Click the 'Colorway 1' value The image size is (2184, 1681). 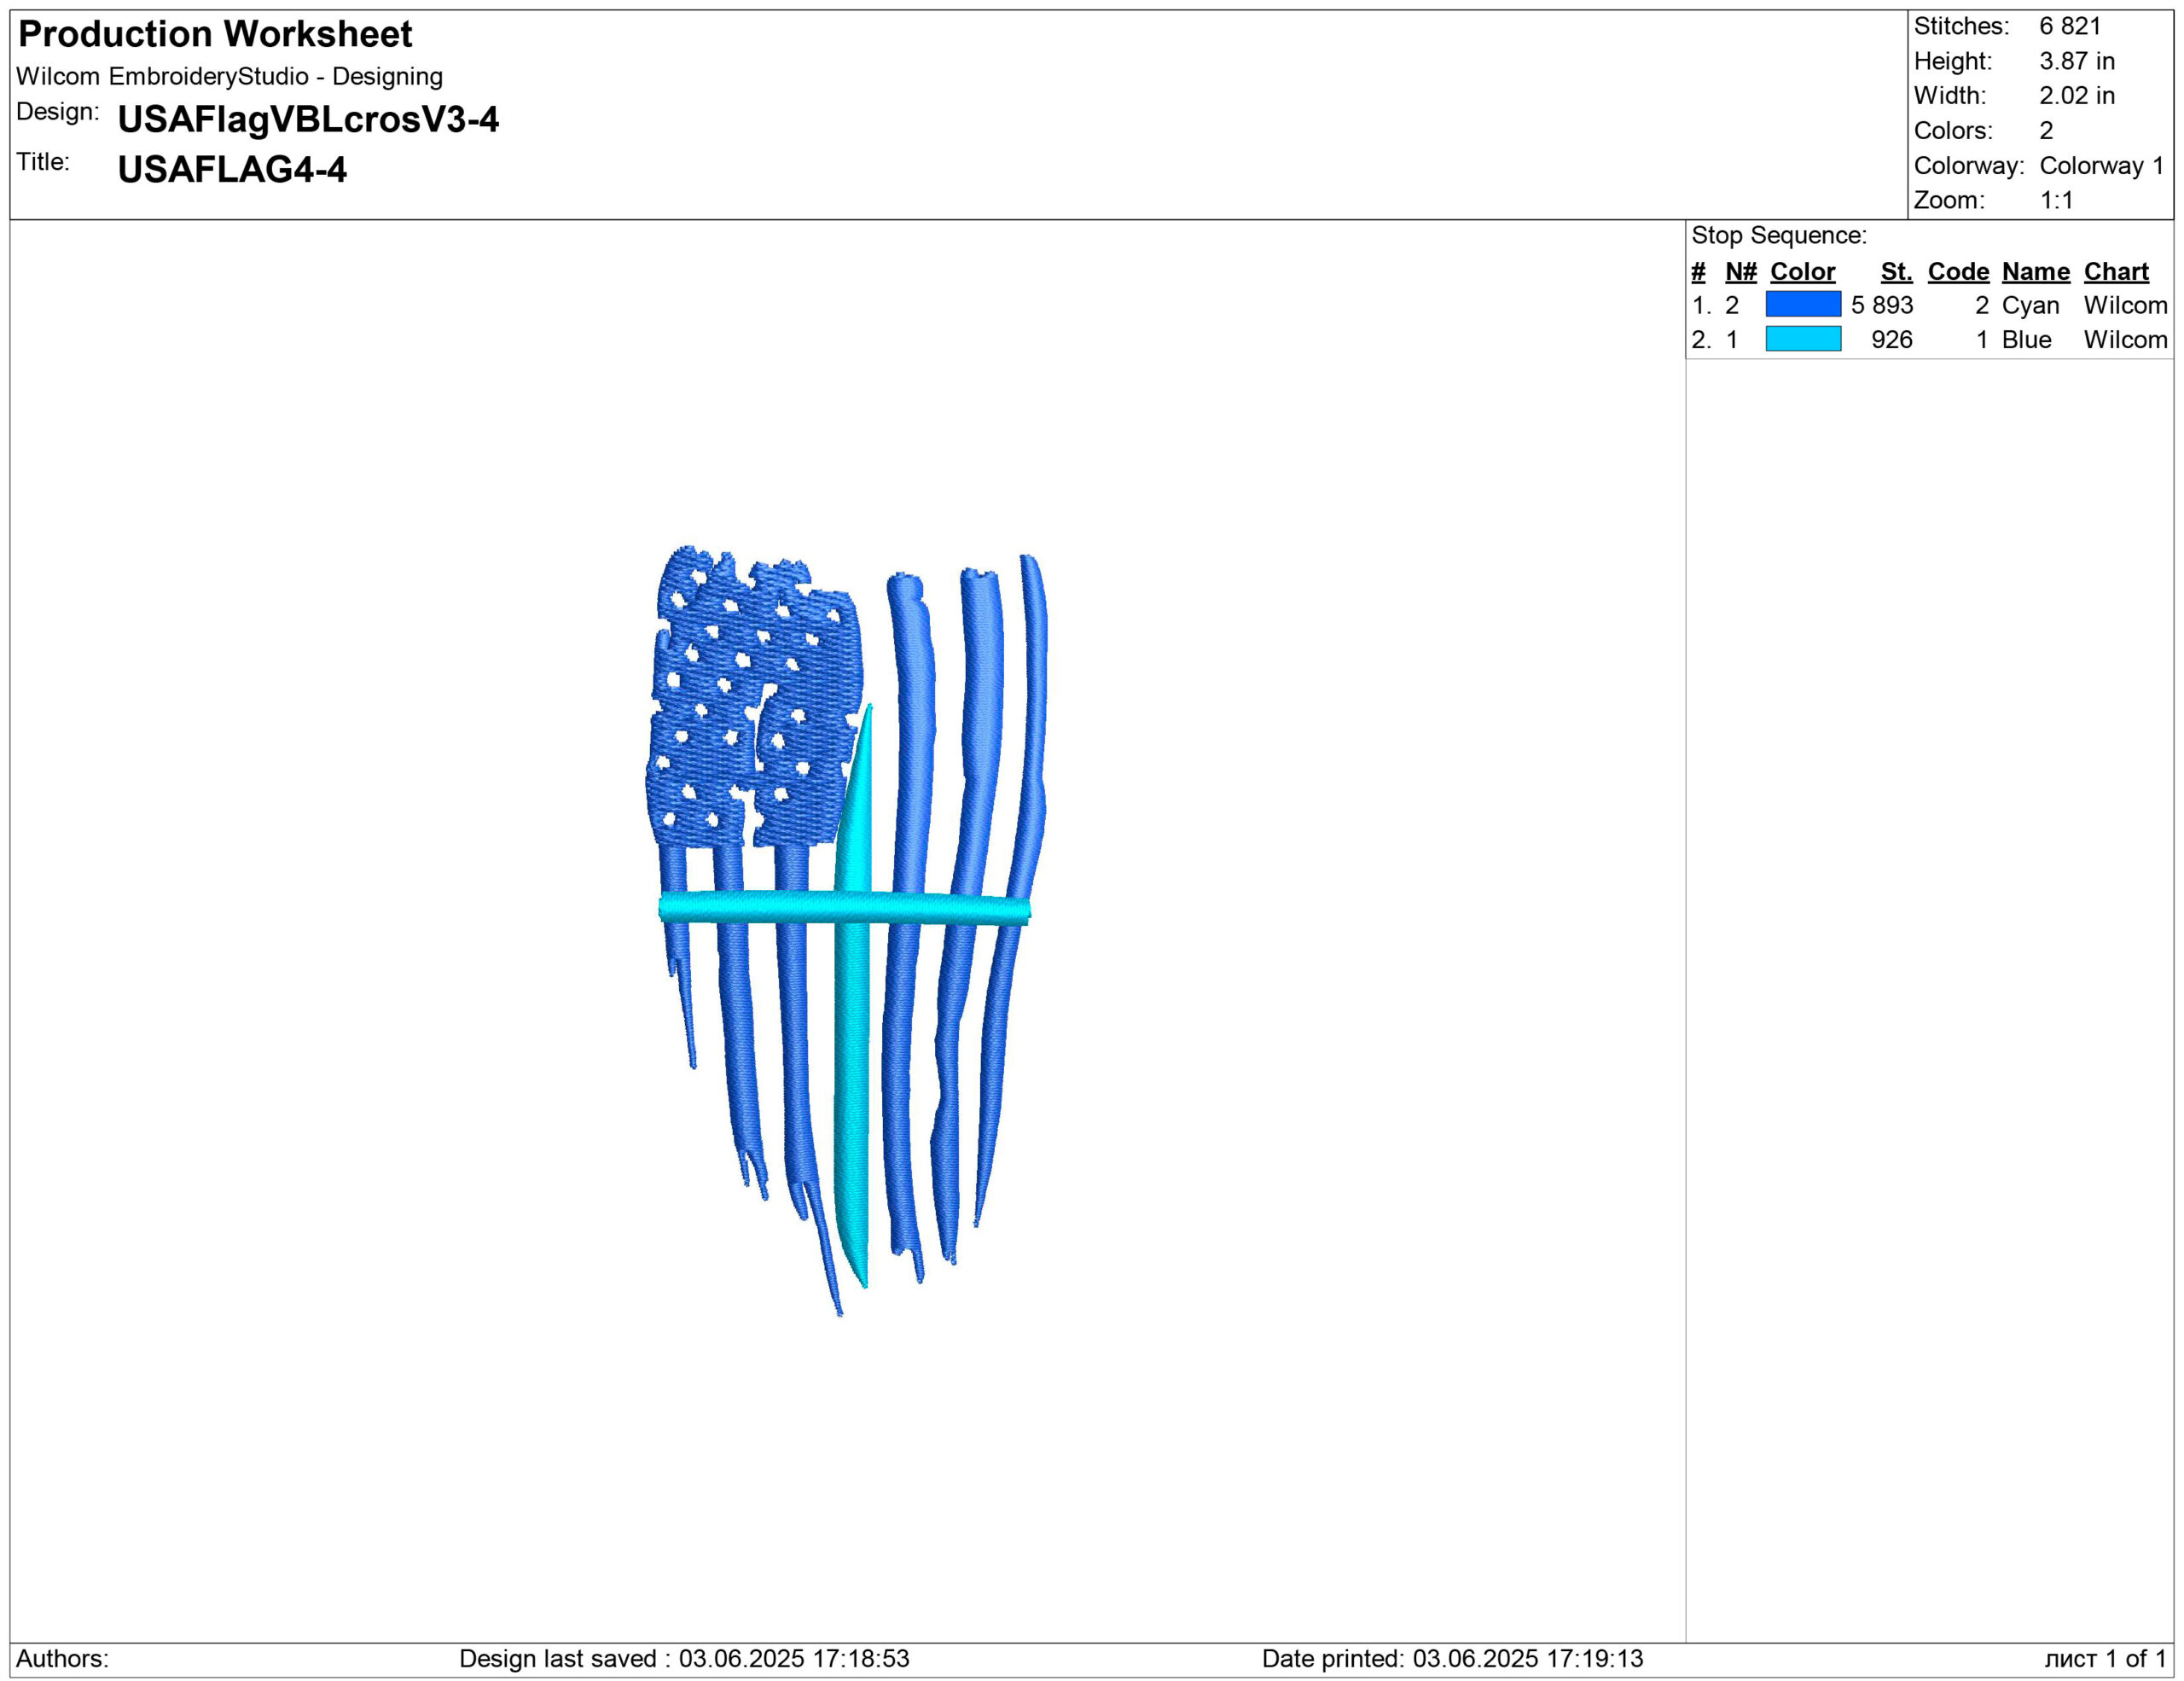pyautogui.click(x=2101, y=165)
